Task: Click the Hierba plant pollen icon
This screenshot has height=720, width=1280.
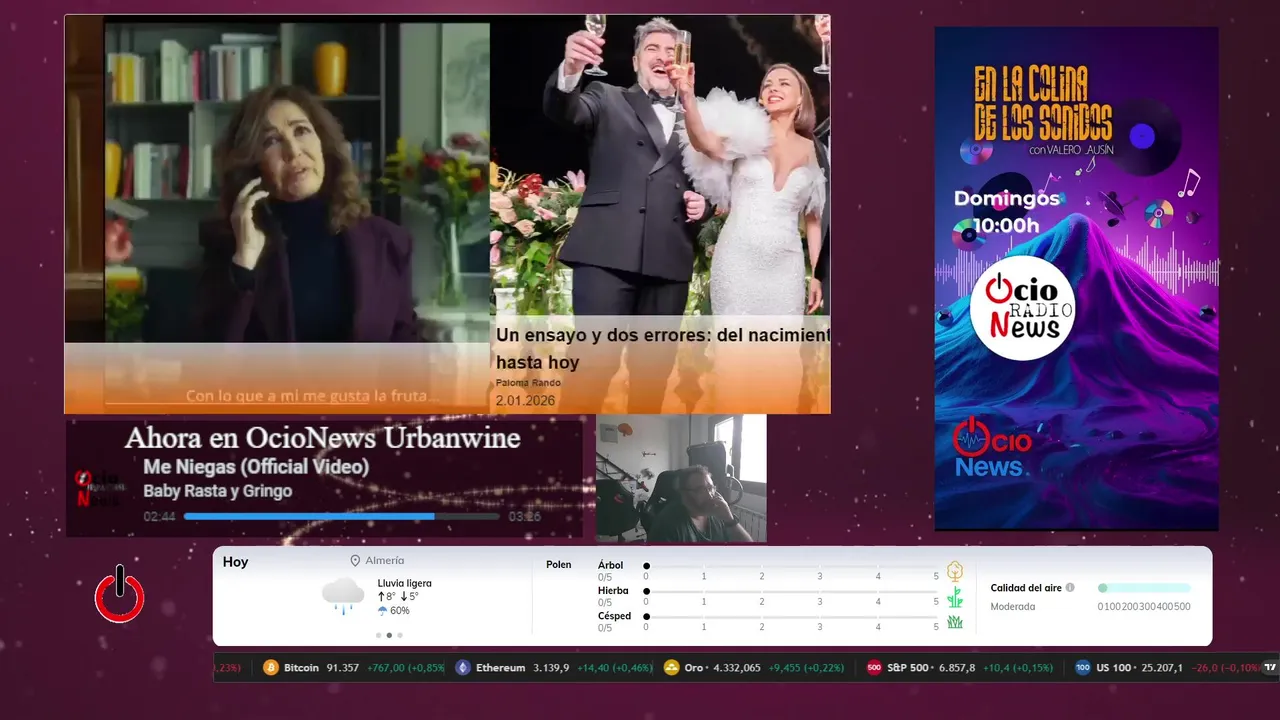Action: (x=955, y=597)
